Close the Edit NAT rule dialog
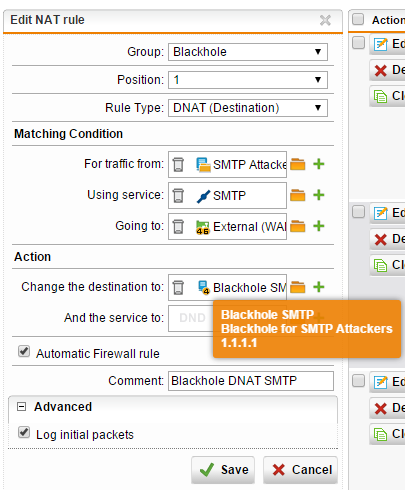 (x=325, y=20)
